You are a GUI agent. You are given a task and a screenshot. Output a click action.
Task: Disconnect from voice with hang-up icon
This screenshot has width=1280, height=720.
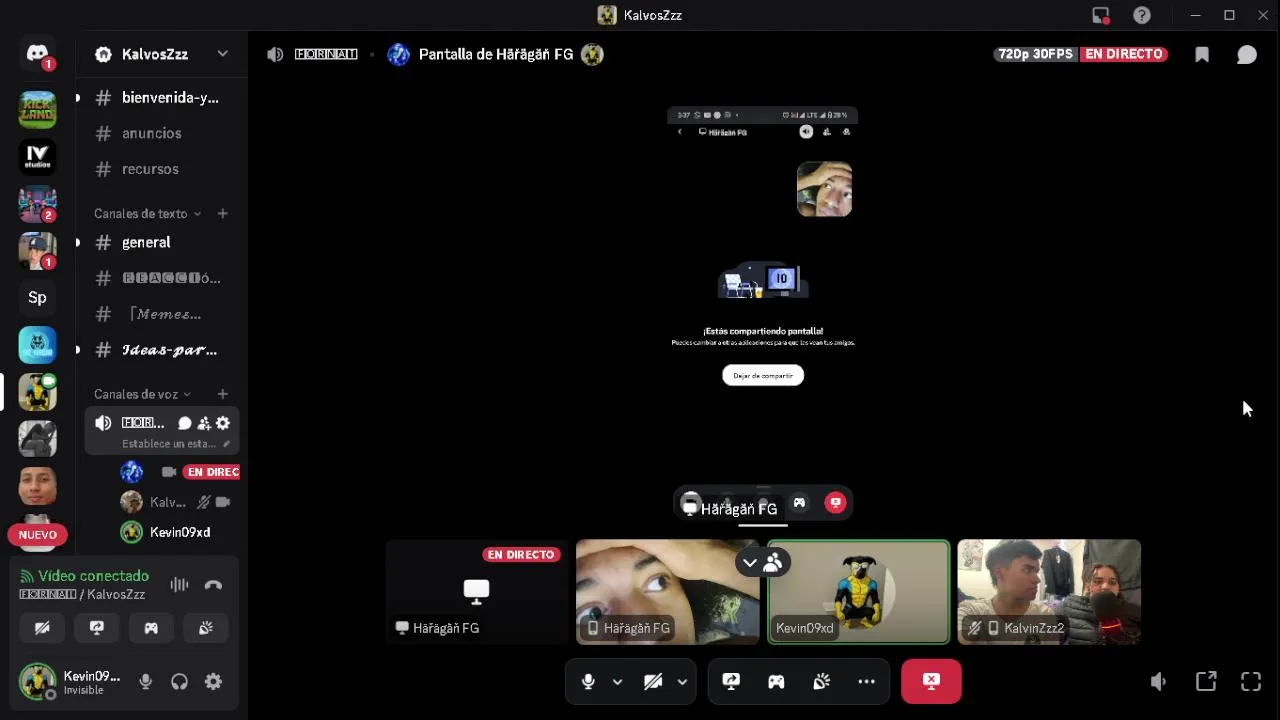[x=213, y=585]
